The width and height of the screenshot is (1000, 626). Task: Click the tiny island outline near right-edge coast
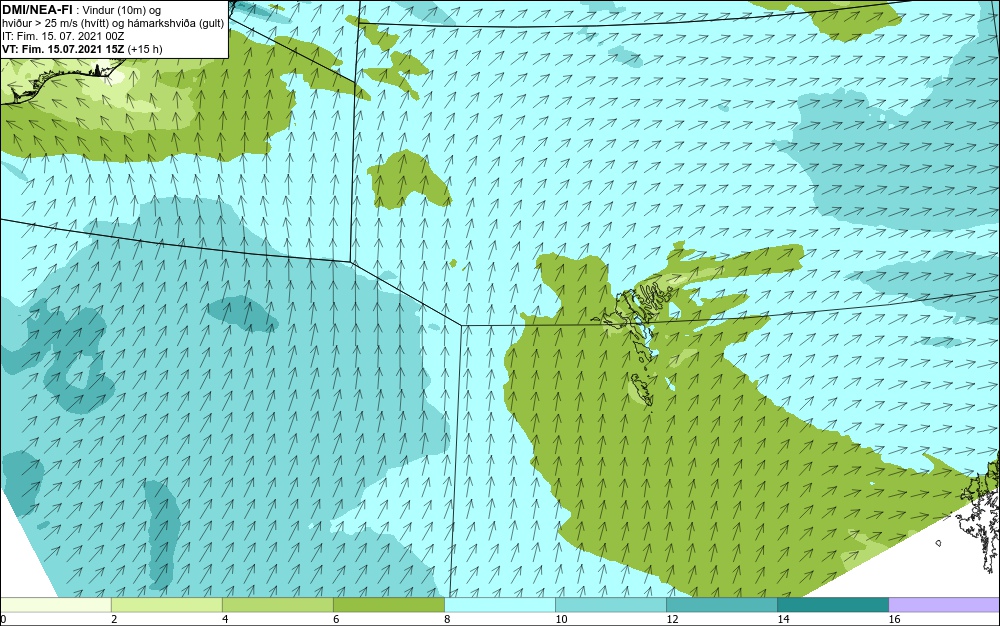[x=939, y=543]
